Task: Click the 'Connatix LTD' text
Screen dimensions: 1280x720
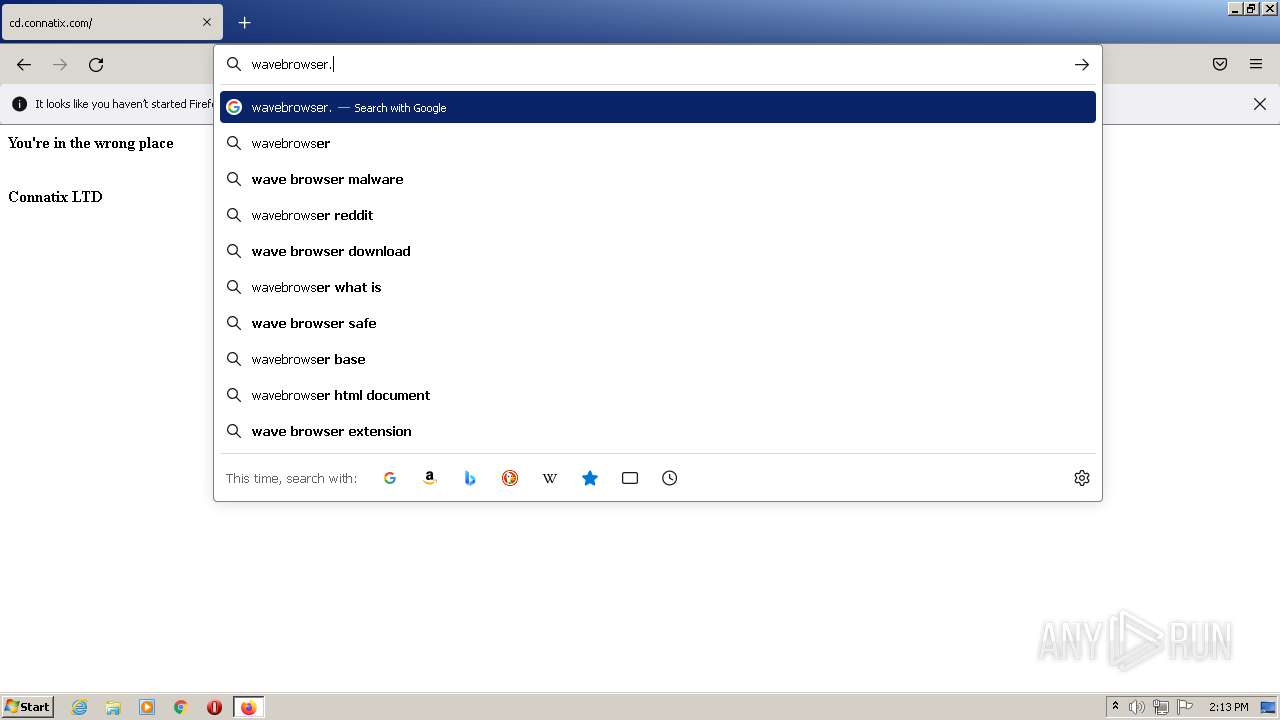Action: pyautogui.click(x=55, y=197)
